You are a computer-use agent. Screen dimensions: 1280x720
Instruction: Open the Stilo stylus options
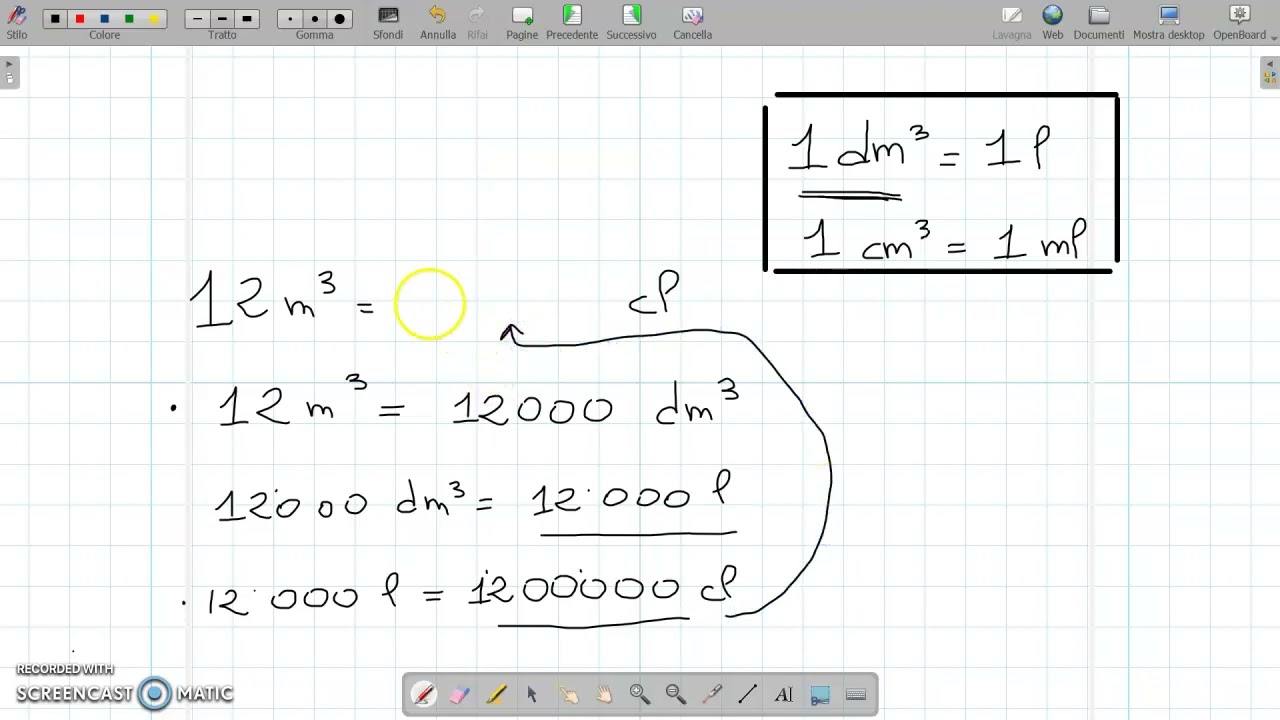(17, 22)
